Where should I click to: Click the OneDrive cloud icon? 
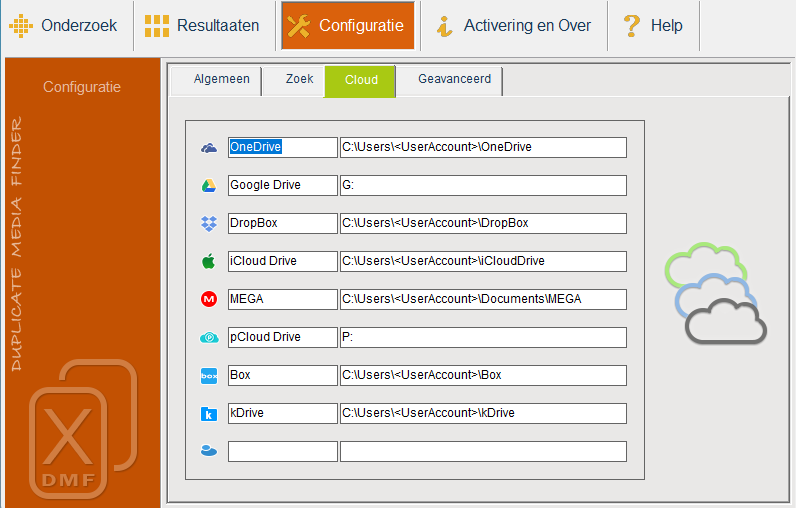[209, 148]
